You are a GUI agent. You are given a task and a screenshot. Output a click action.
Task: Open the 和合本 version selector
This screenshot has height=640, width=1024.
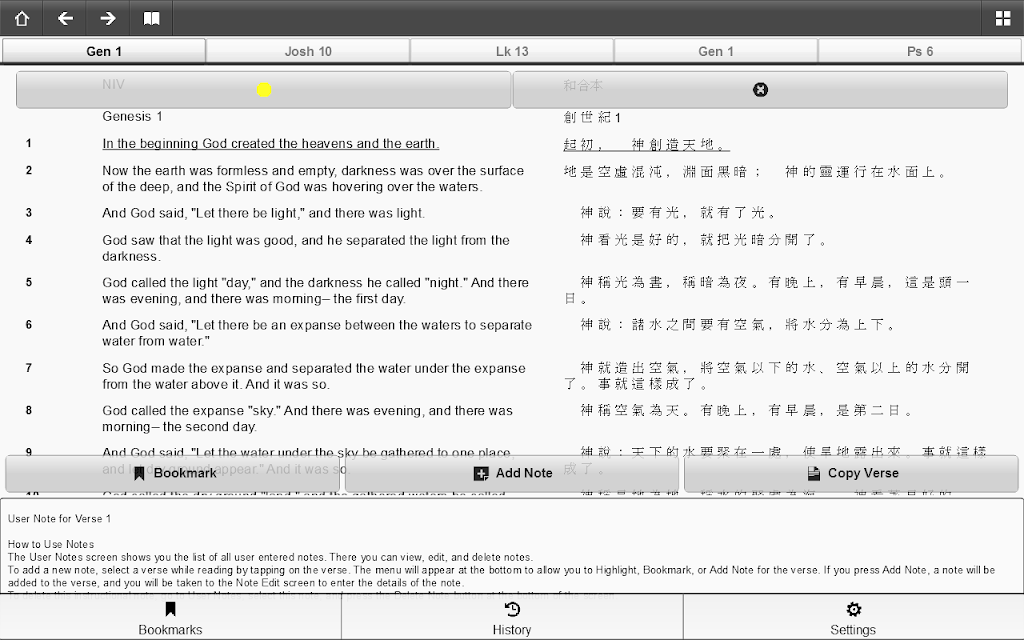click(760, 90)
